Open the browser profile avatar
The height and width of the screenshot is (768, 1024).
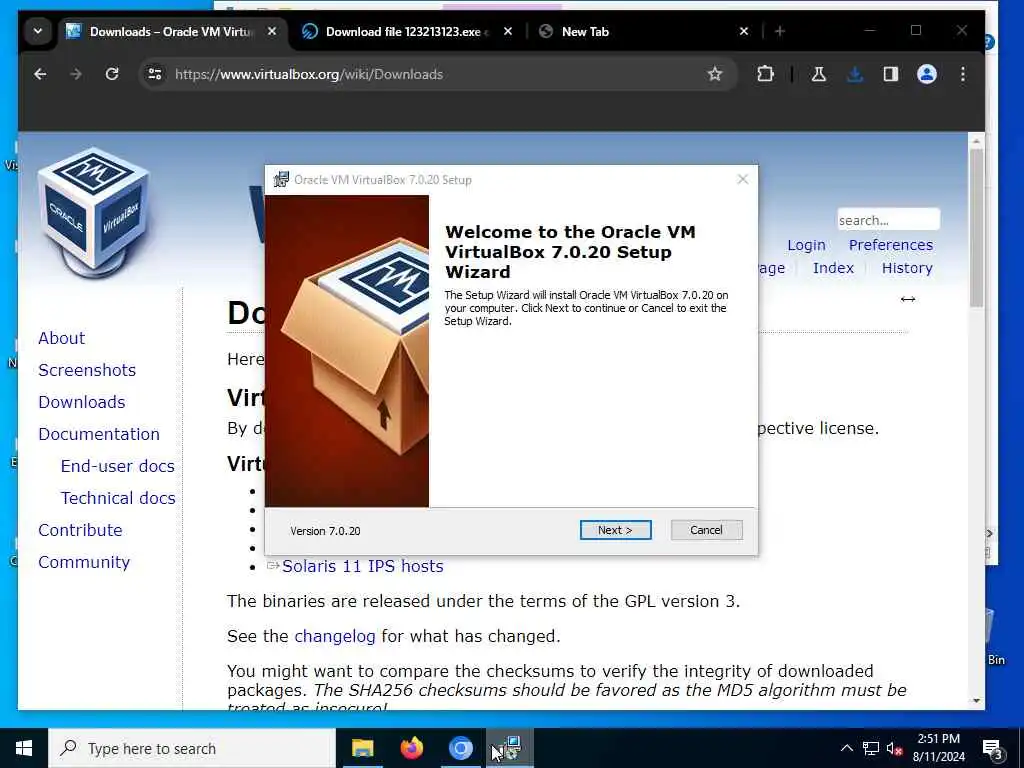pyautogui.click(x=927, y=74)
